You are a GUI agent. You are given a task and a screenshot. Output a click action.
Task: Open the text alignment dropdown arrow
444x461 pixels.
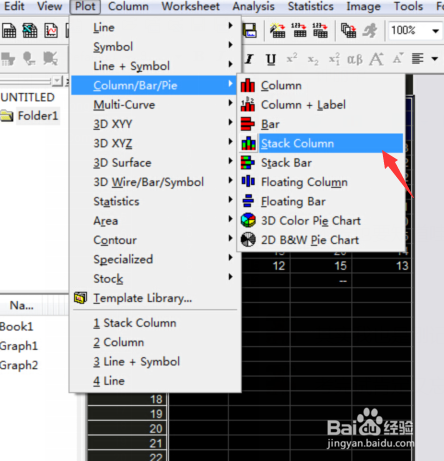[435, 59]
